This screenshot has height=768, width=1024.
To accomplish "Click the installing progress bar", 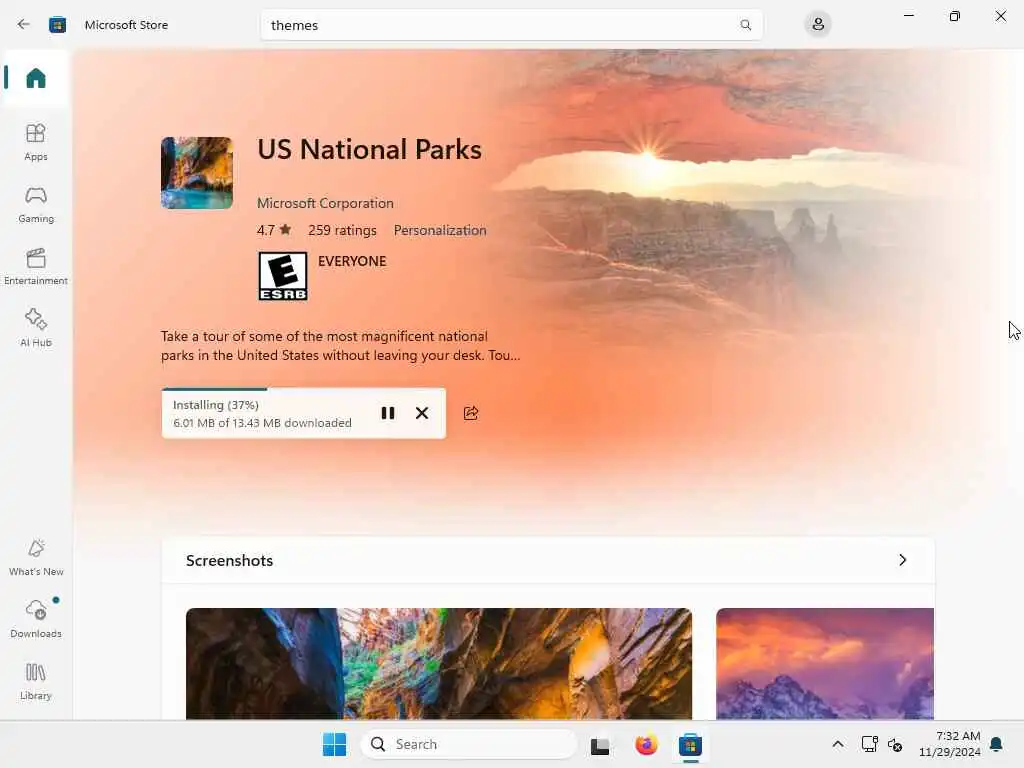I will click(x=304, y=389).
